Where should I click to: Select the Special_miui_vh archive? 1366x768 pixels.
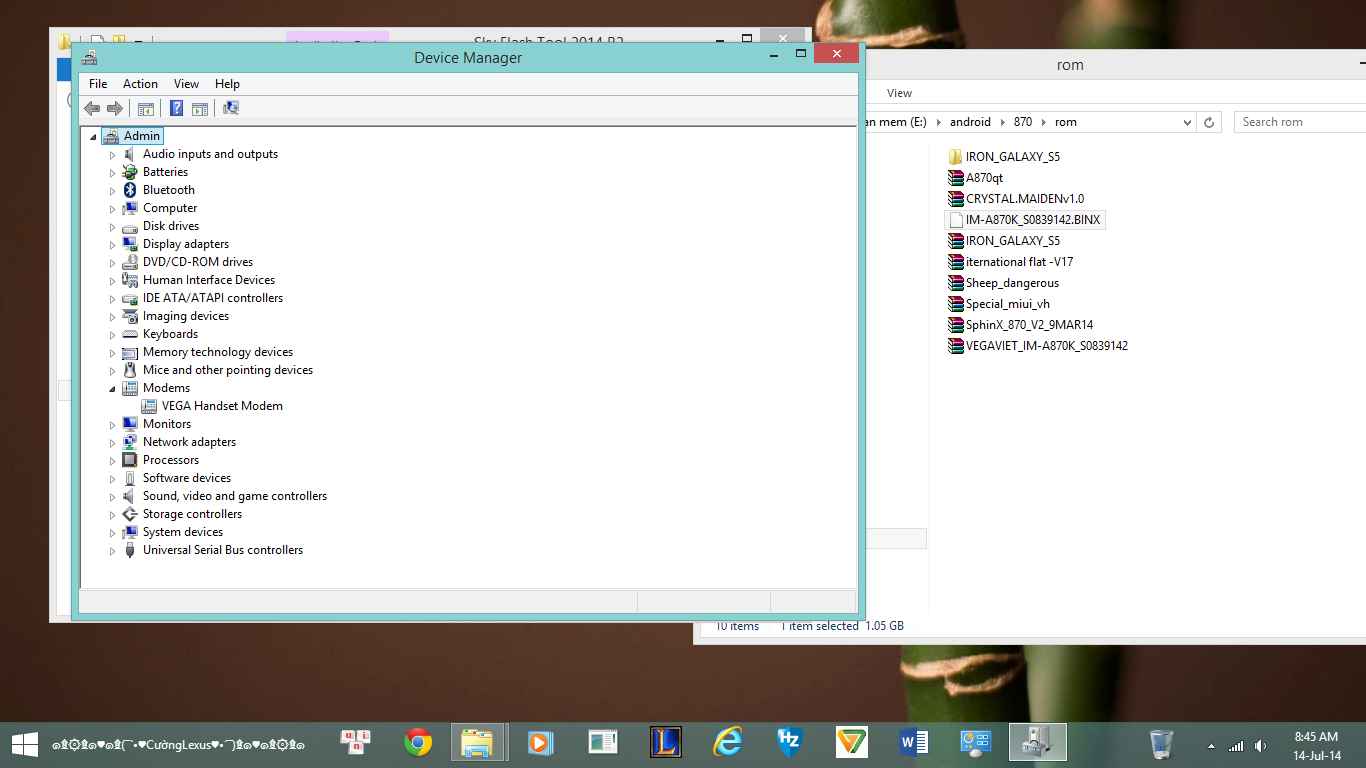click(999, 304)
